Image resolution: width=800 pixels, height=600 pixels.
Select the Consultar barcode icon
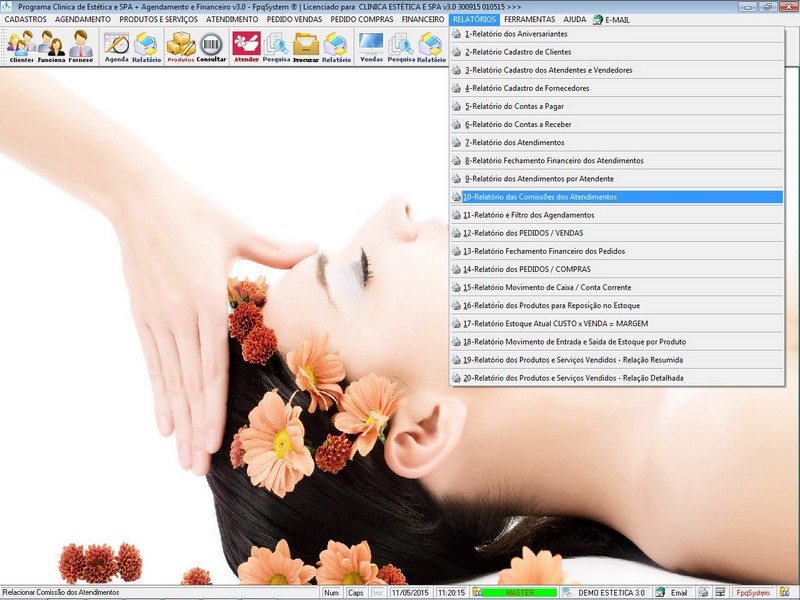211,46
